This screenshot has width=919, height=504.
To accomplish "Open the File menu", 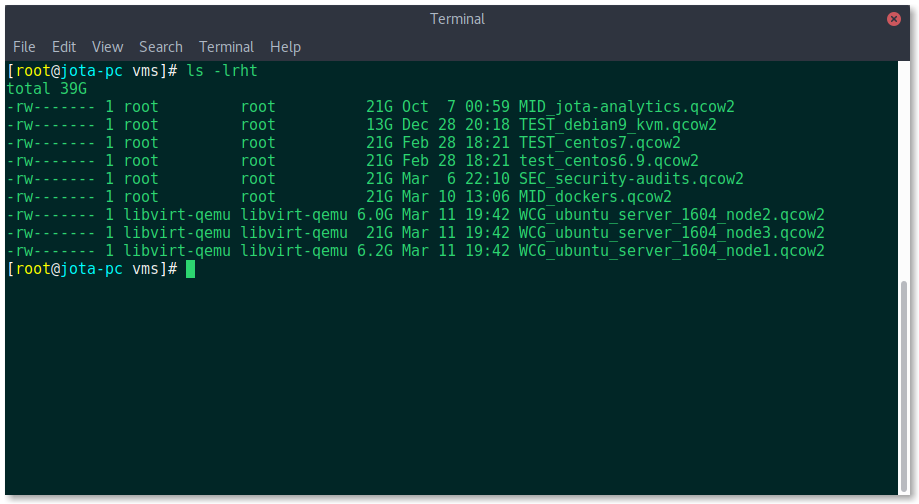I will point(24,47).
